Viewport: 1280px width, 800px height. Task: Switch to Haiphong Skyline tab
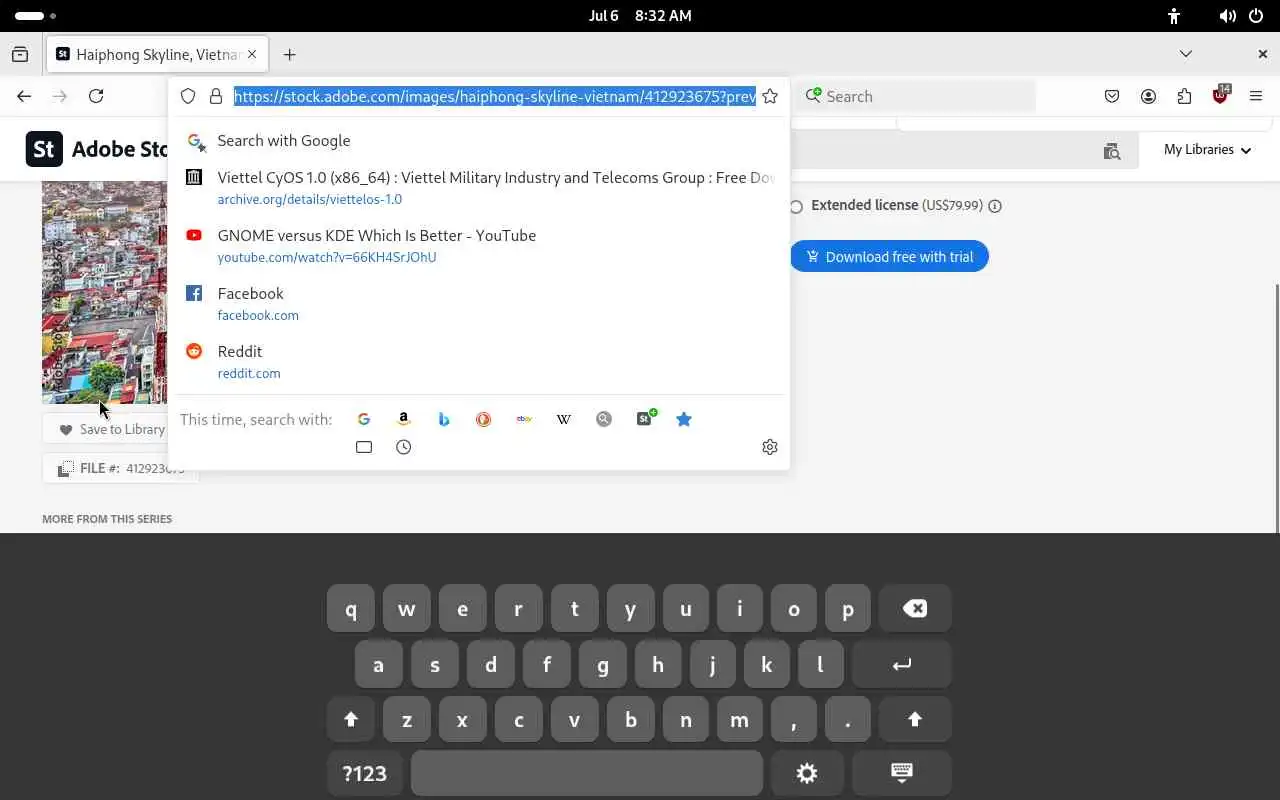pos(157,55)
